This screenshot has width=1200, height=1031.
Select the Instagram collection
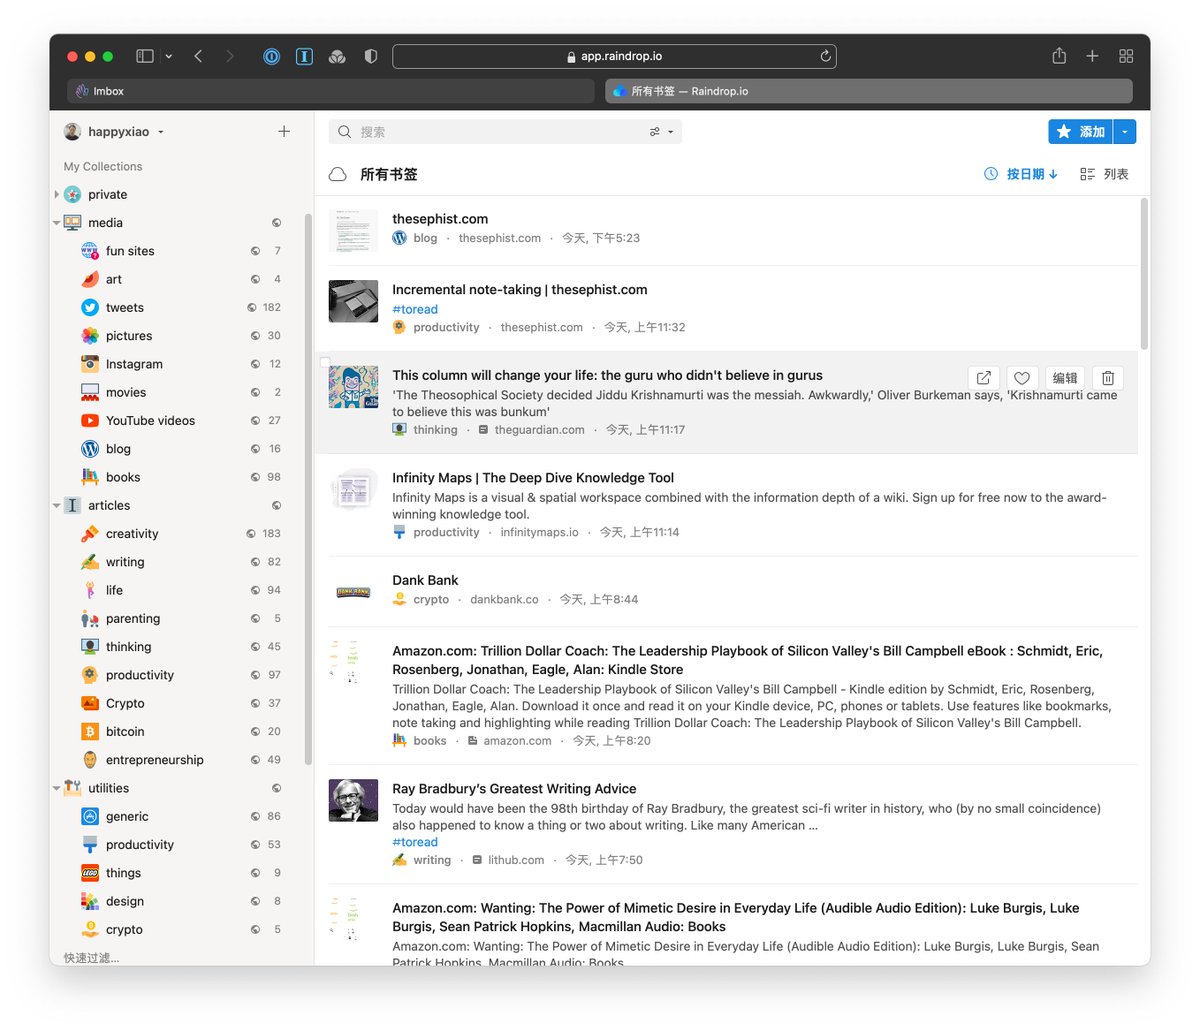click(x=182, y=364)
